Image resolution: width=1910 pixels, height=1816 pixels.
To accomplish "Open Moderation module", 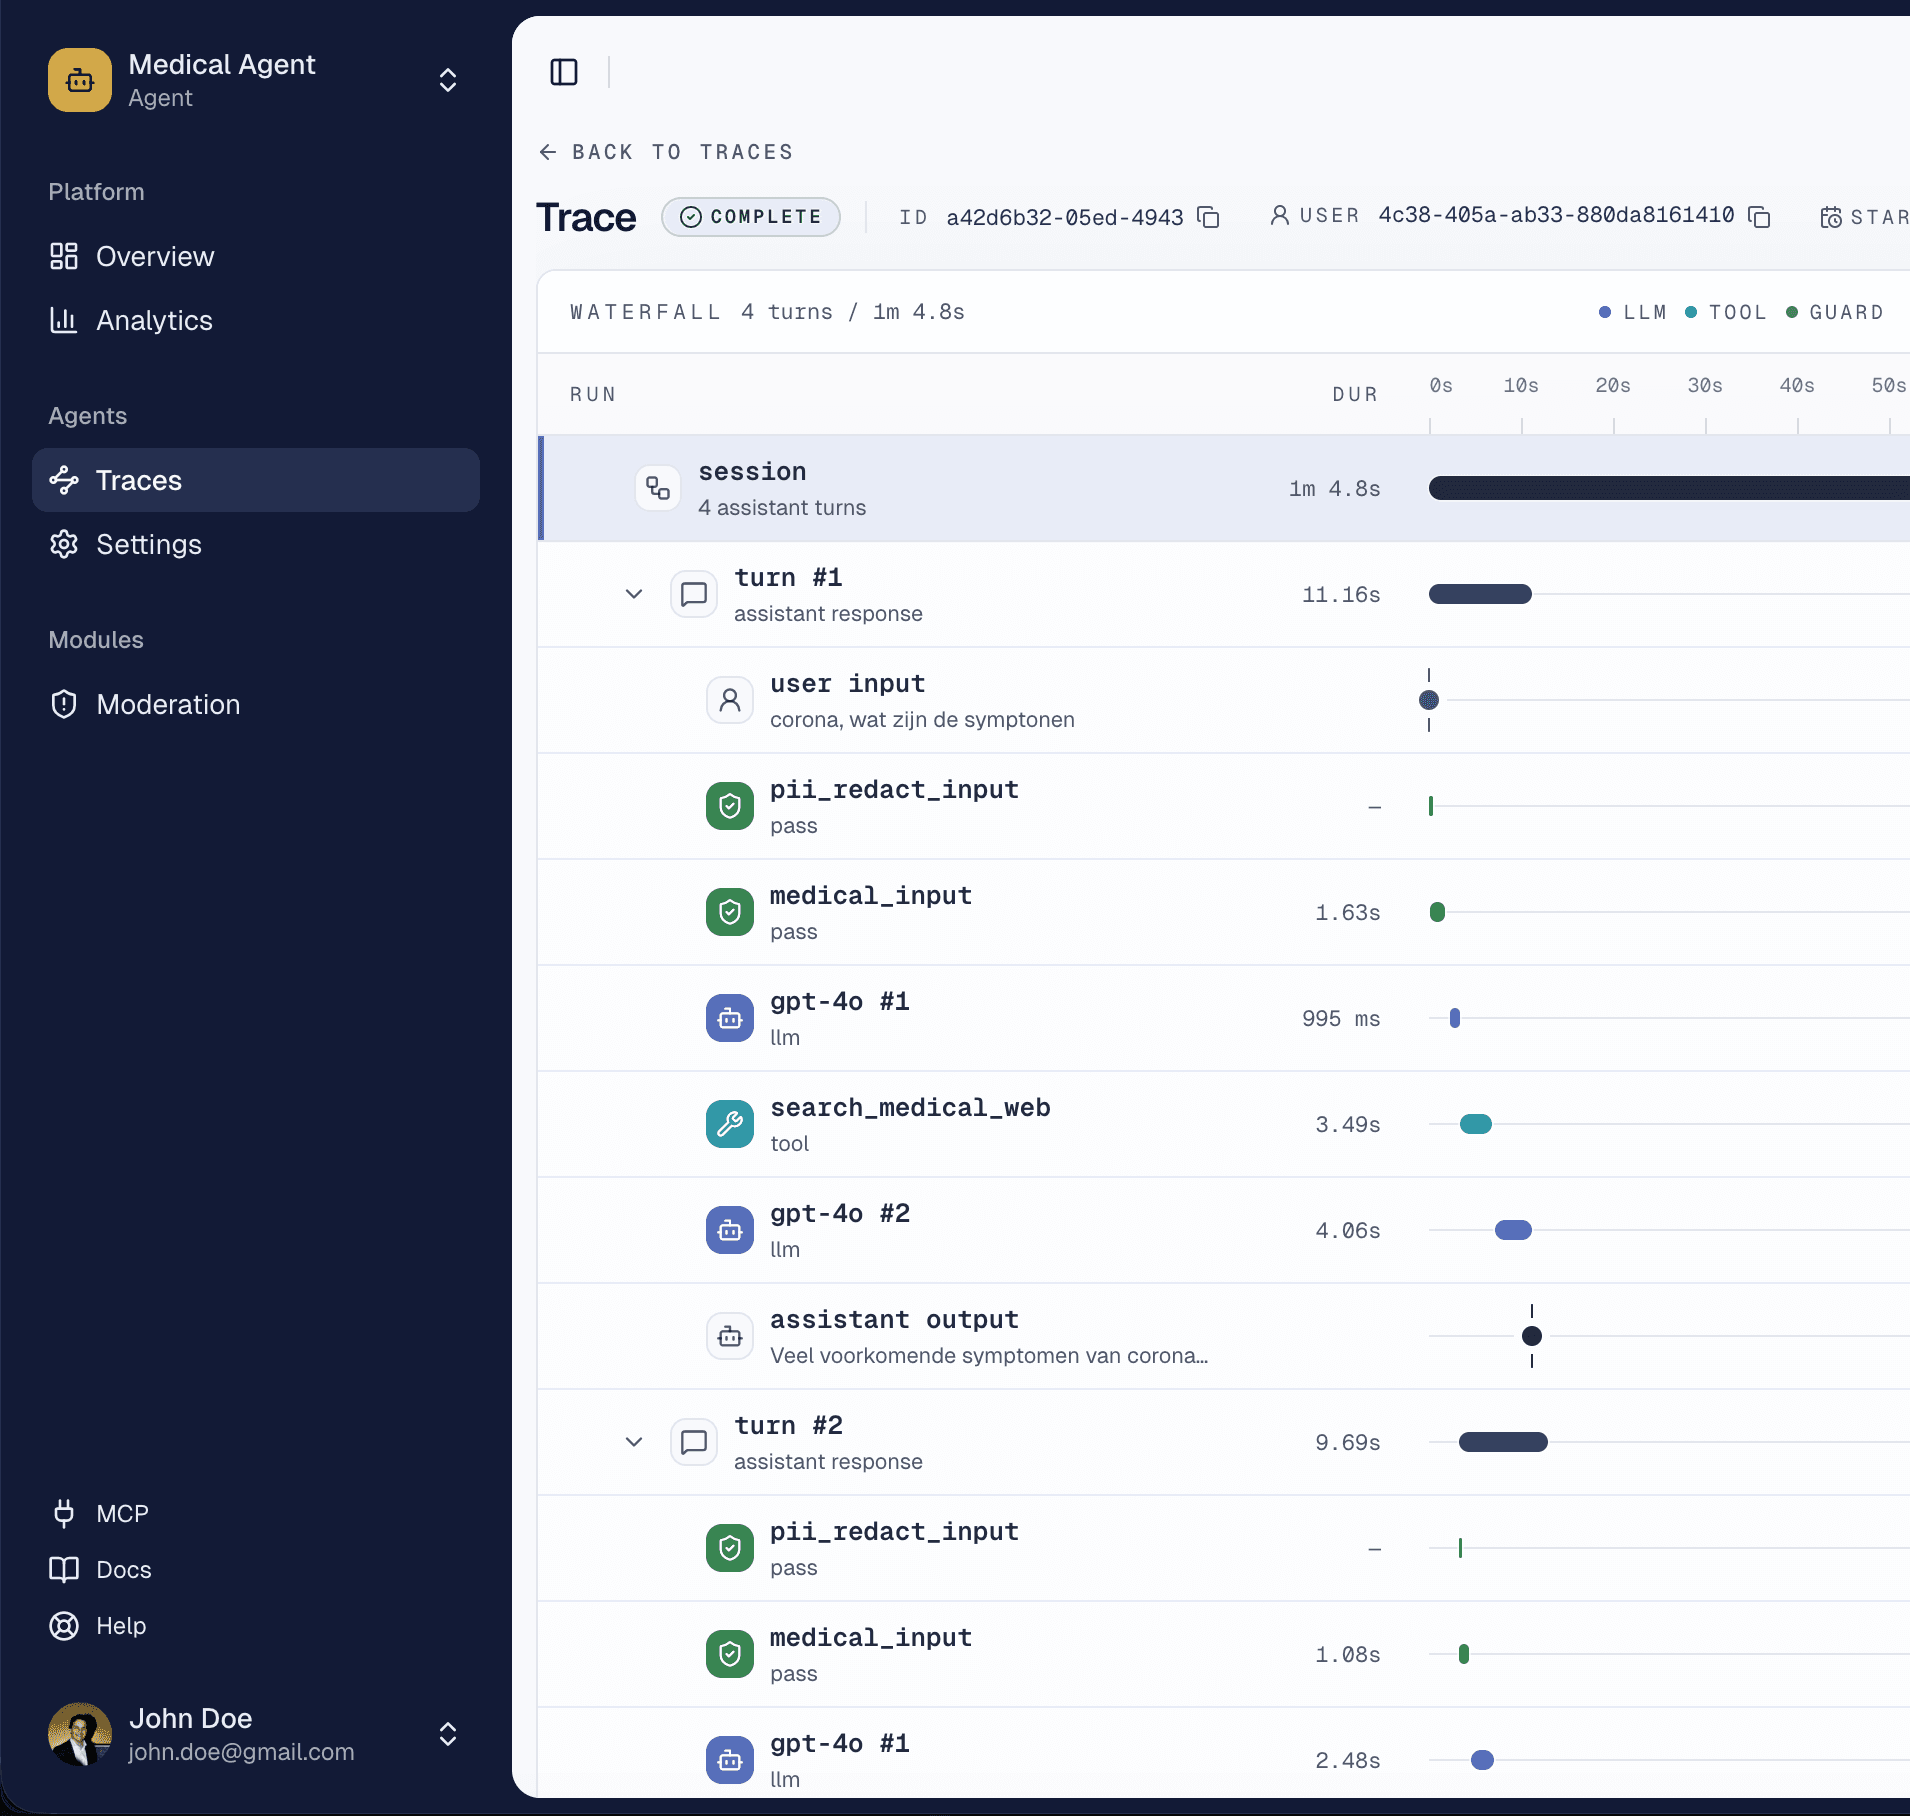I will click(256, 704).
